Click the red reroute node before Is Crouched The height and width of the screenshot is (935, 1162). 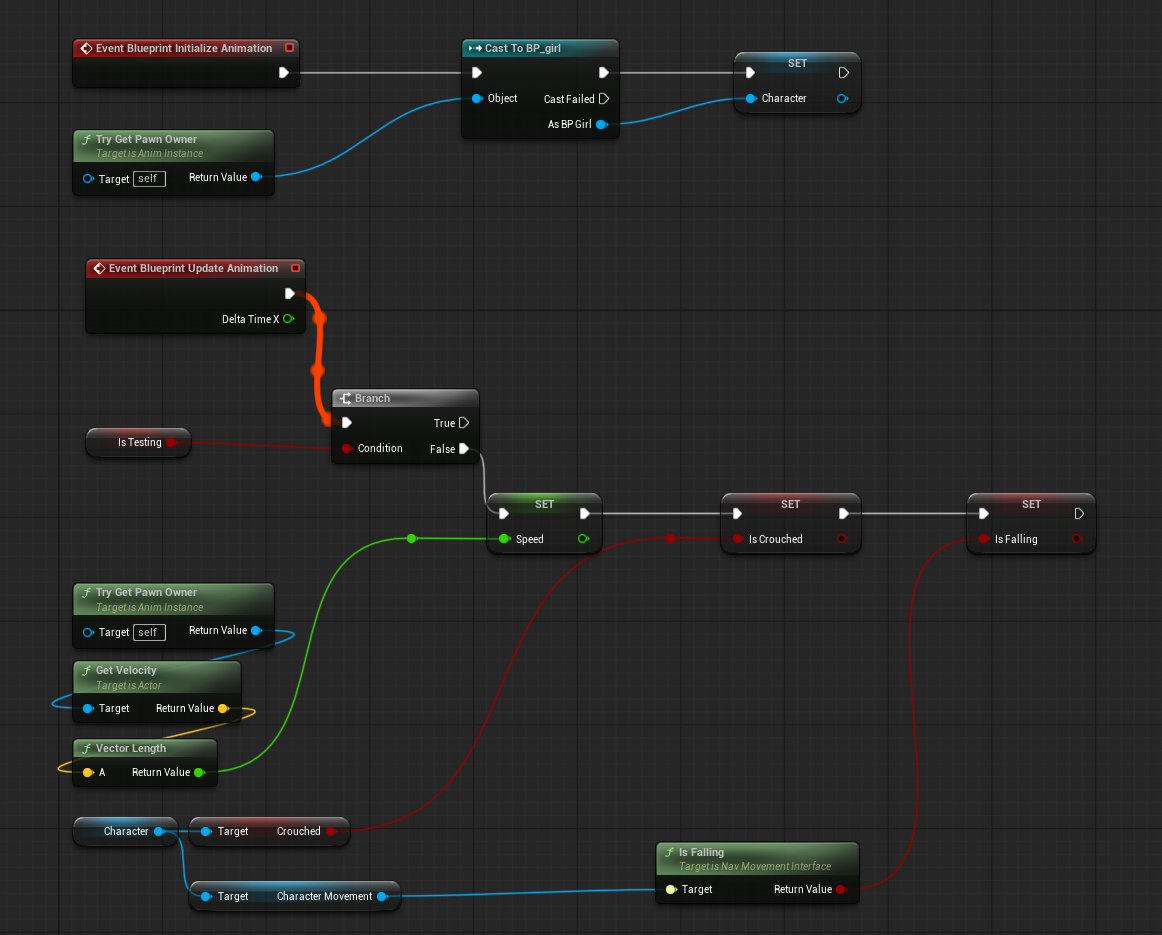coord(670,539)
